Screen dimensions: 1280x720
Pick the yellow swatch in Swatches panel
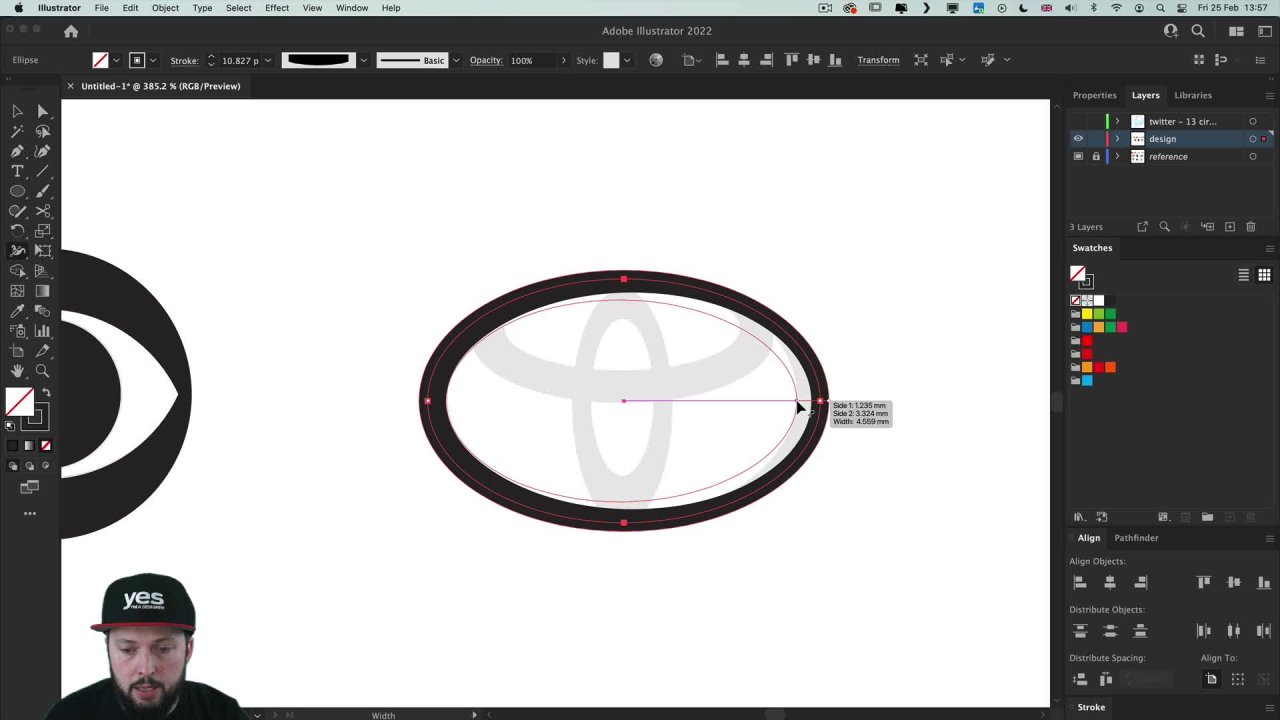pos(1087,314)
